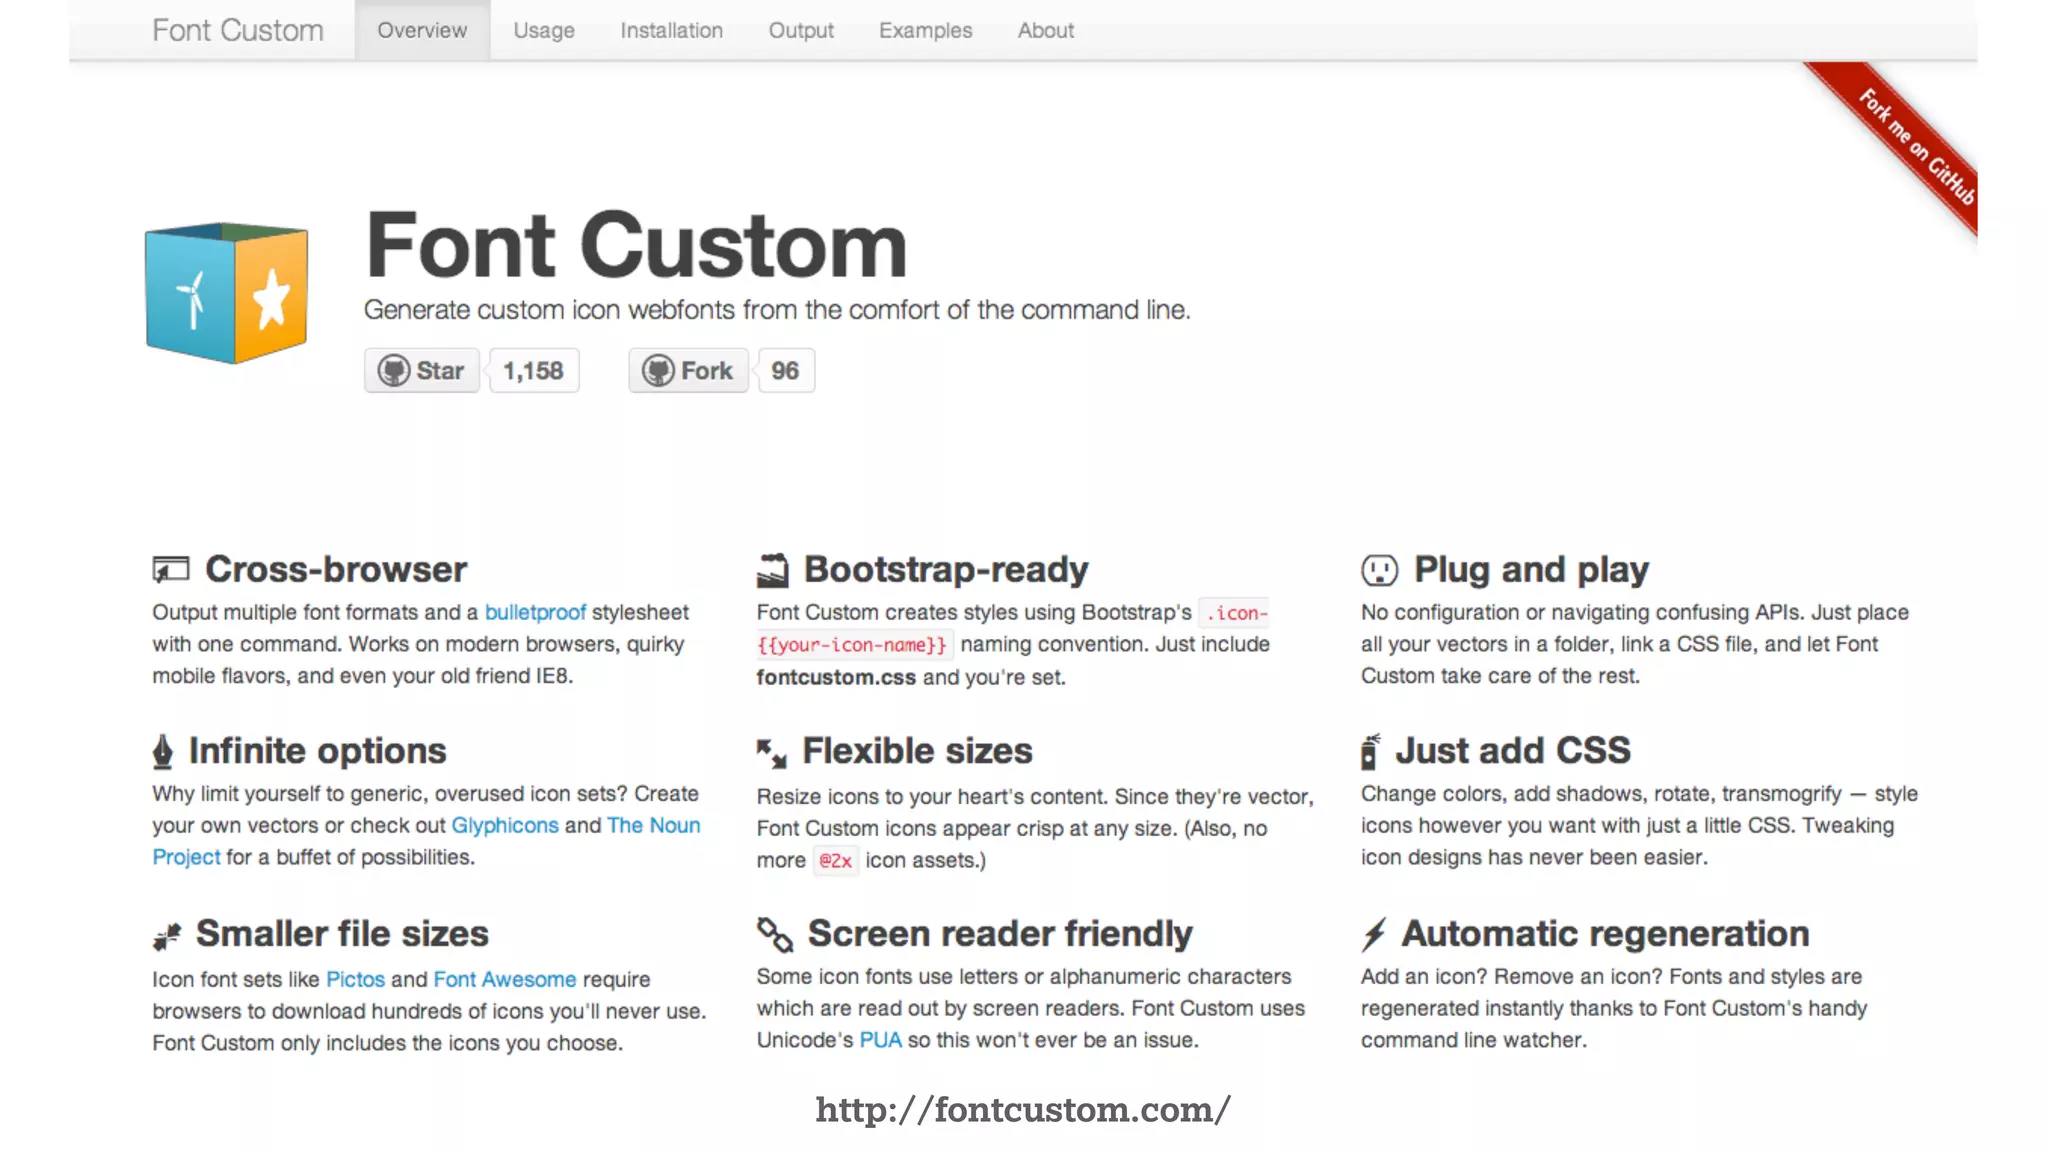
Task: Open the Glyphicons link
Action: [505, 825]
